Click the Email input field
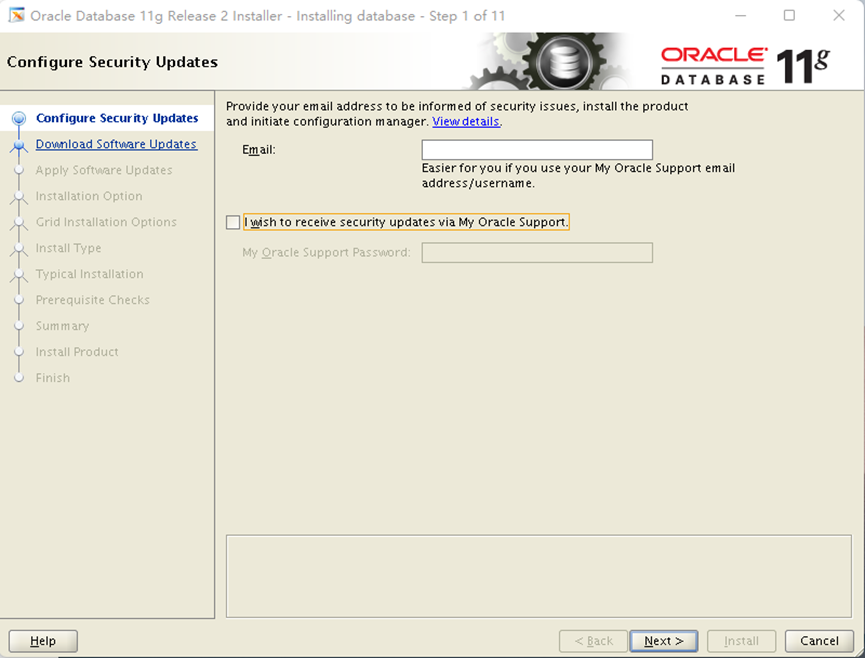This screenshot has width=865, height=658. (x=537, y=149)
